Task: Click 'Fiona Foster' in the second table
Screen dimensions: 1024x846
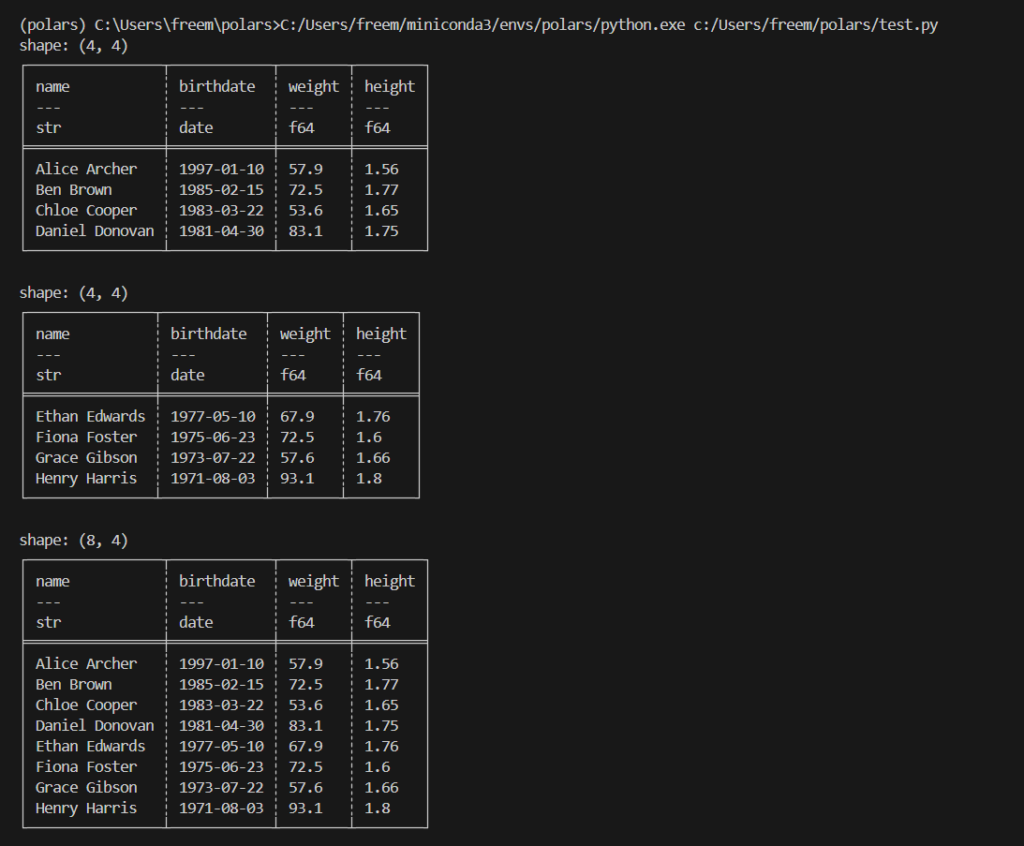Action: tap(86, 438)
